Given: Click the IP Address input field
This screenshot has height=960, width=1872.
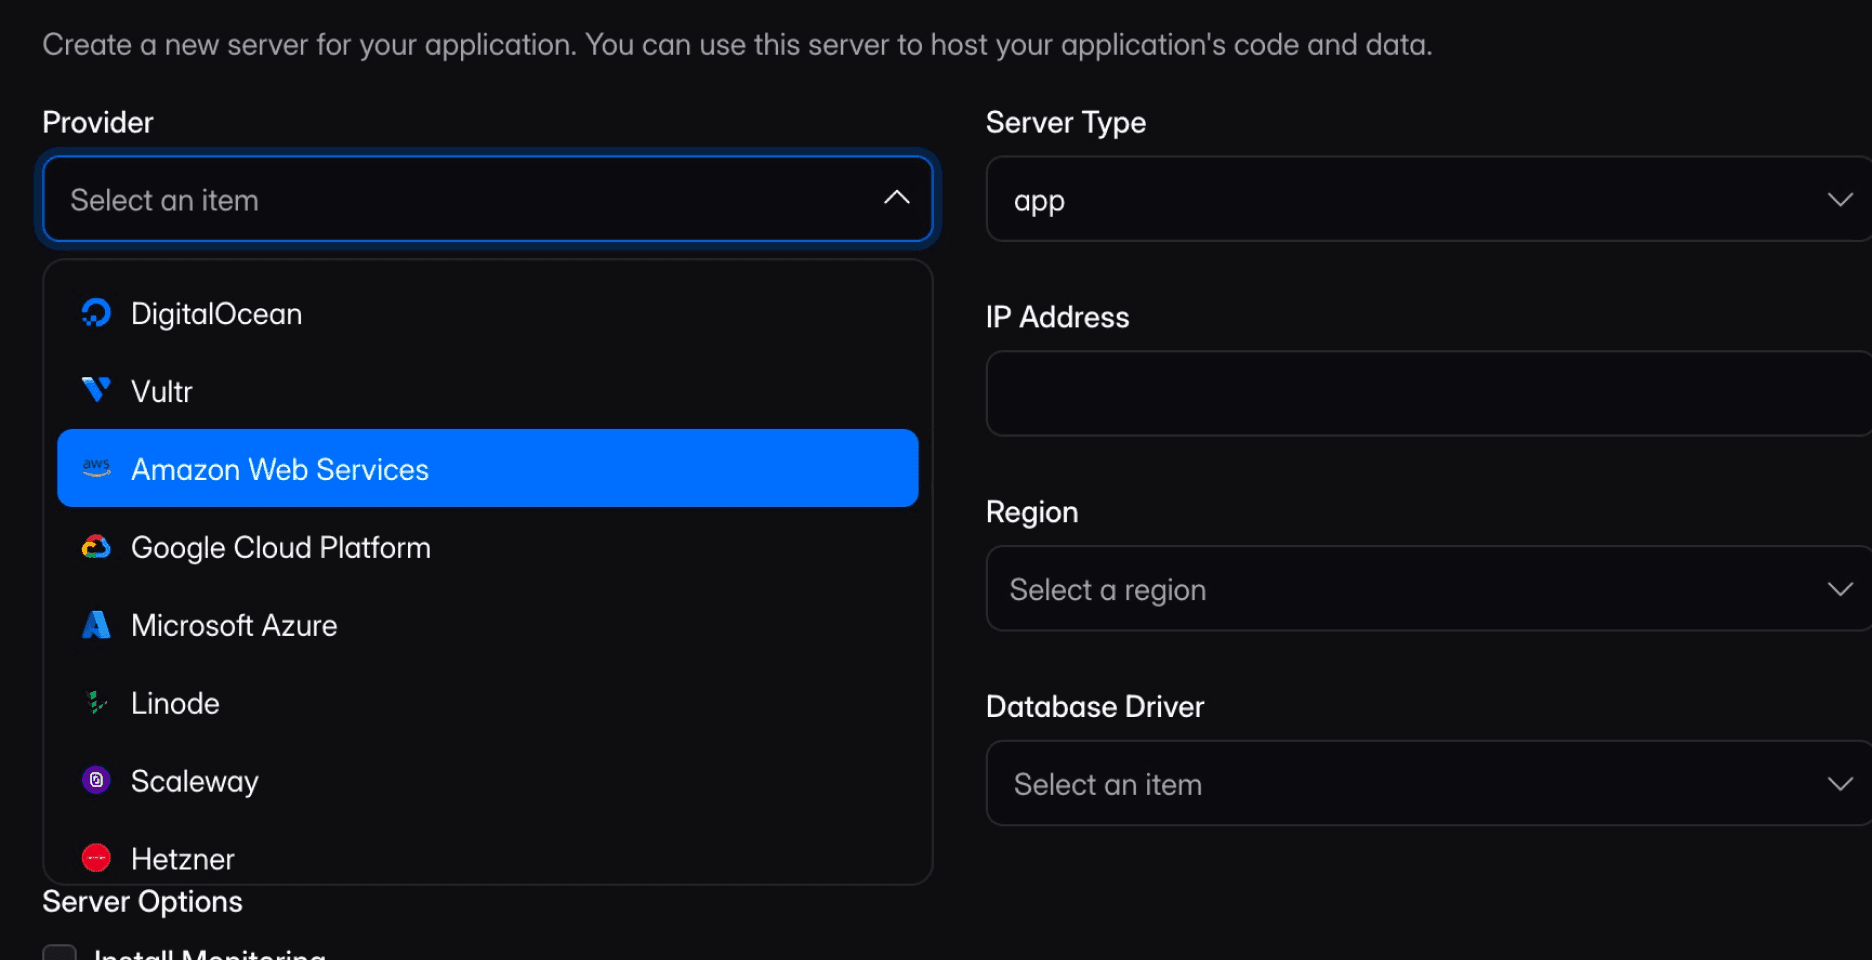Looking at the screenshot, I should 1428,393.
